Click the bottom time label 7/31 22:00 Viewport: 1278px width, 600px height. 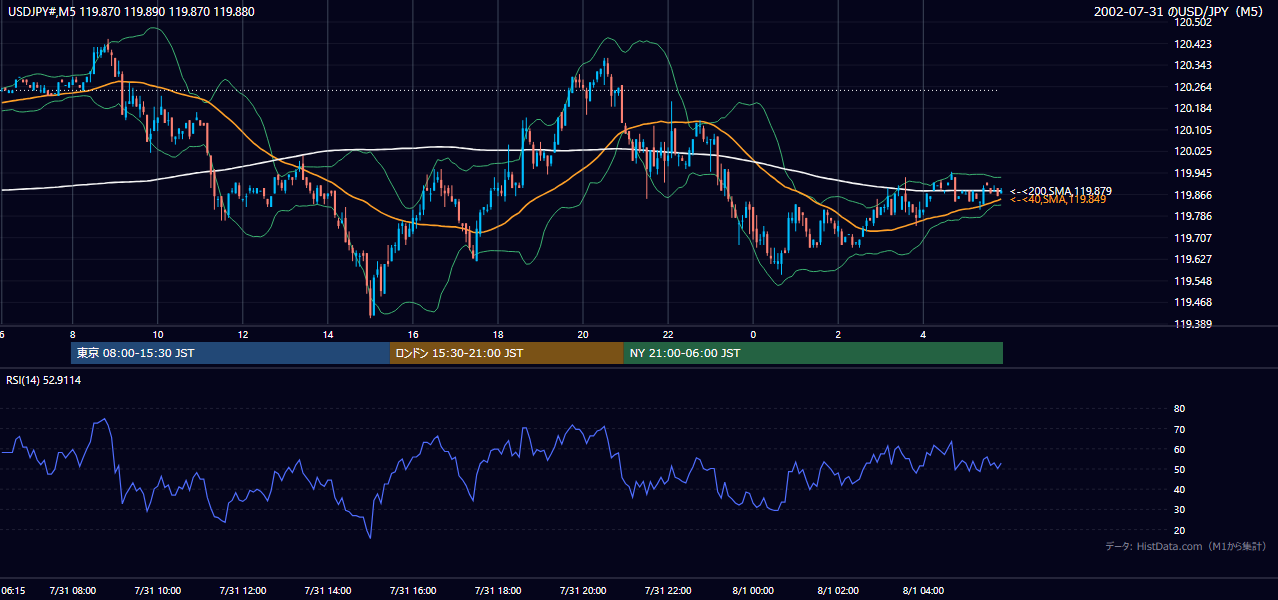click(x=668, y=591)
